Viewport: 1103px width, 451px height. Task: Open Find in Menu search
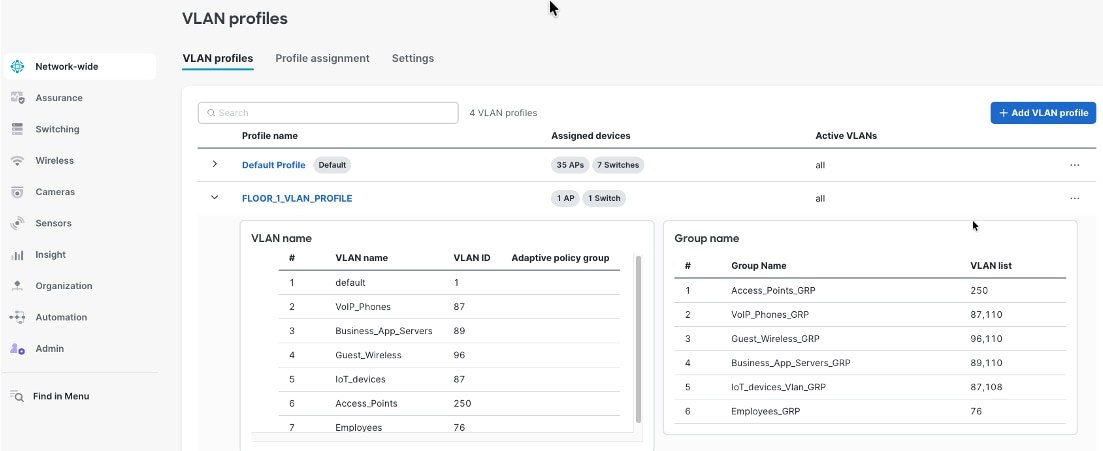(60, 396)
